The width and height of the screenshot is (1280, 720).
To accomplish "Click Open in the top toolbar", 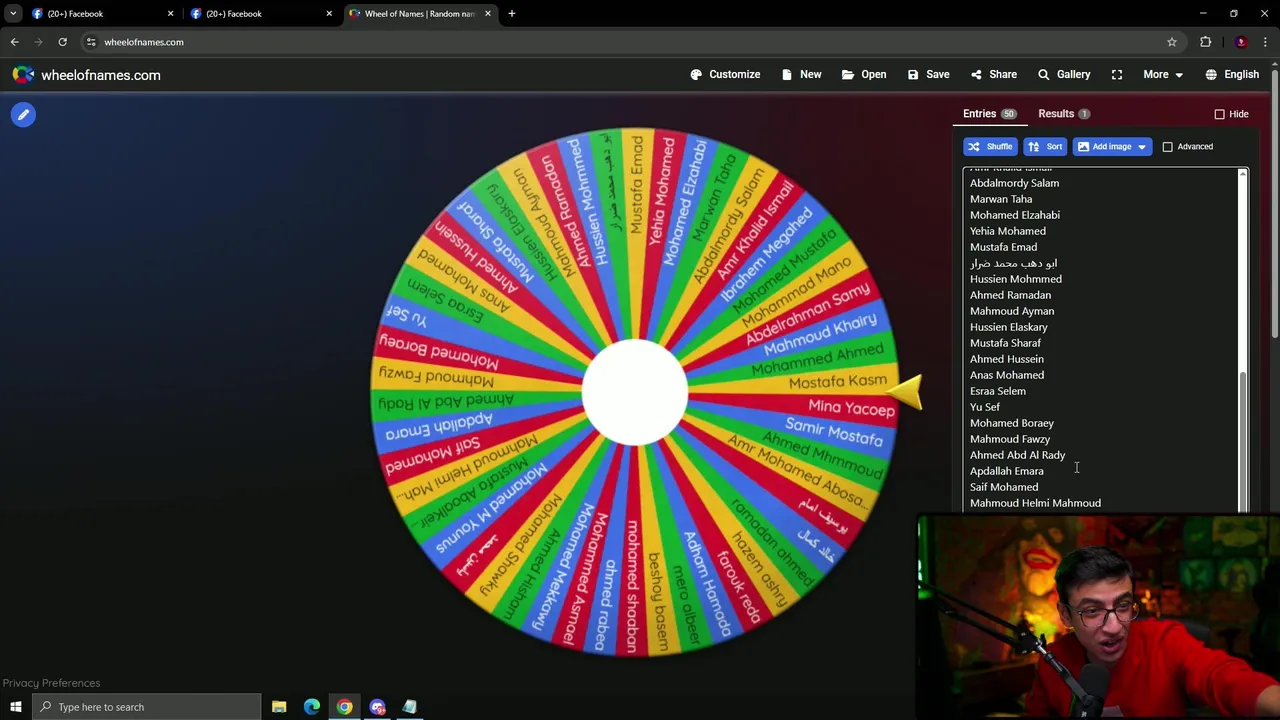I will [x=864, y=75].
